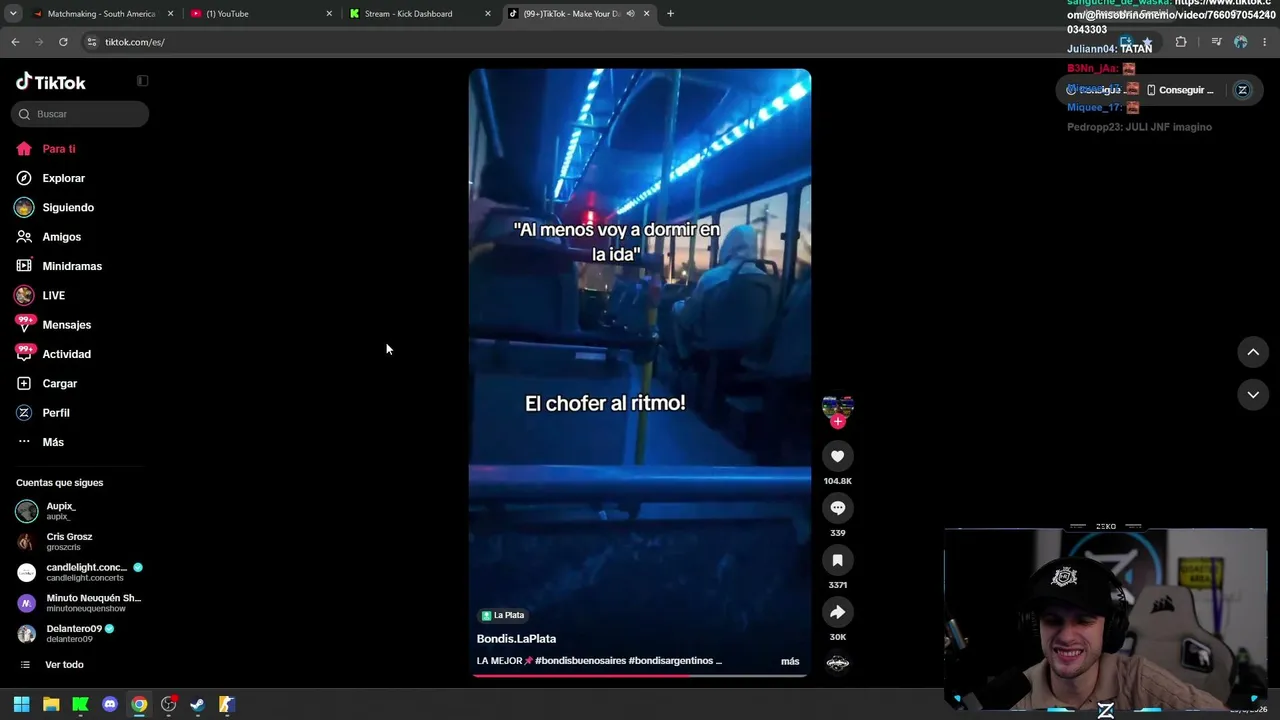Switch to the YouTube tab
1280x720 pixels.
(261, 14)
